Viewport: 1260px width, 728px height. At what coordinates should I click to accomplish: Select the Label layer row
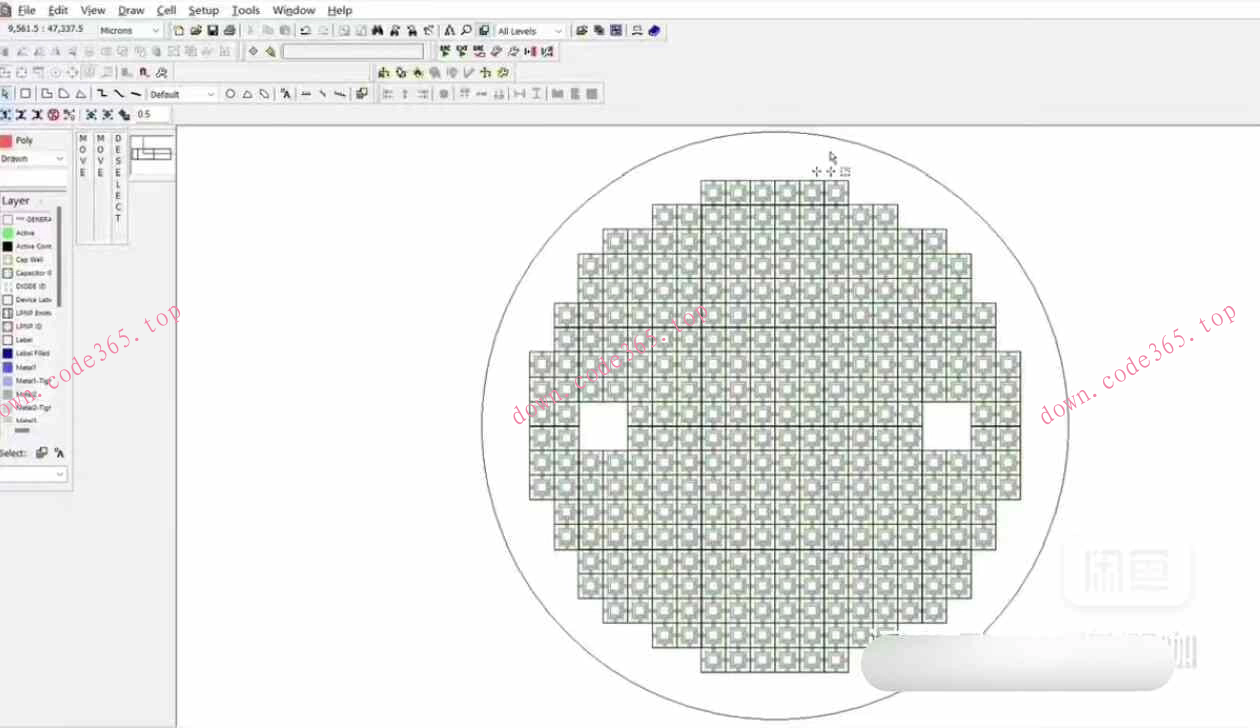(28, 340)
